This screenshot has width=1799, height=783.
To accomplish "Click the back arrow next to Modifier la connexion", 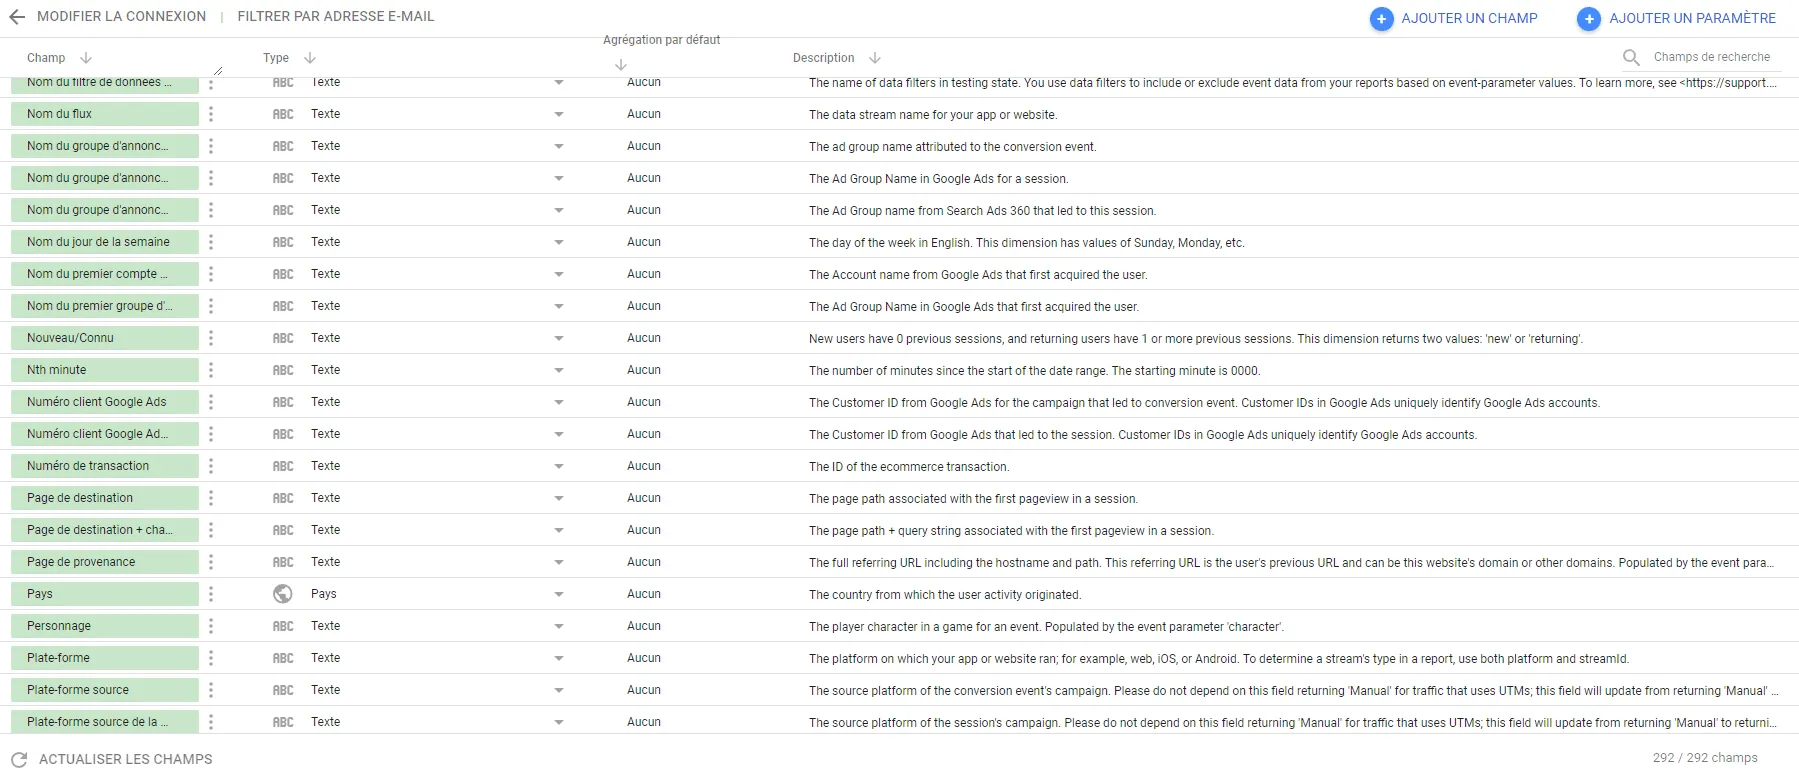I will click(17, 17).
